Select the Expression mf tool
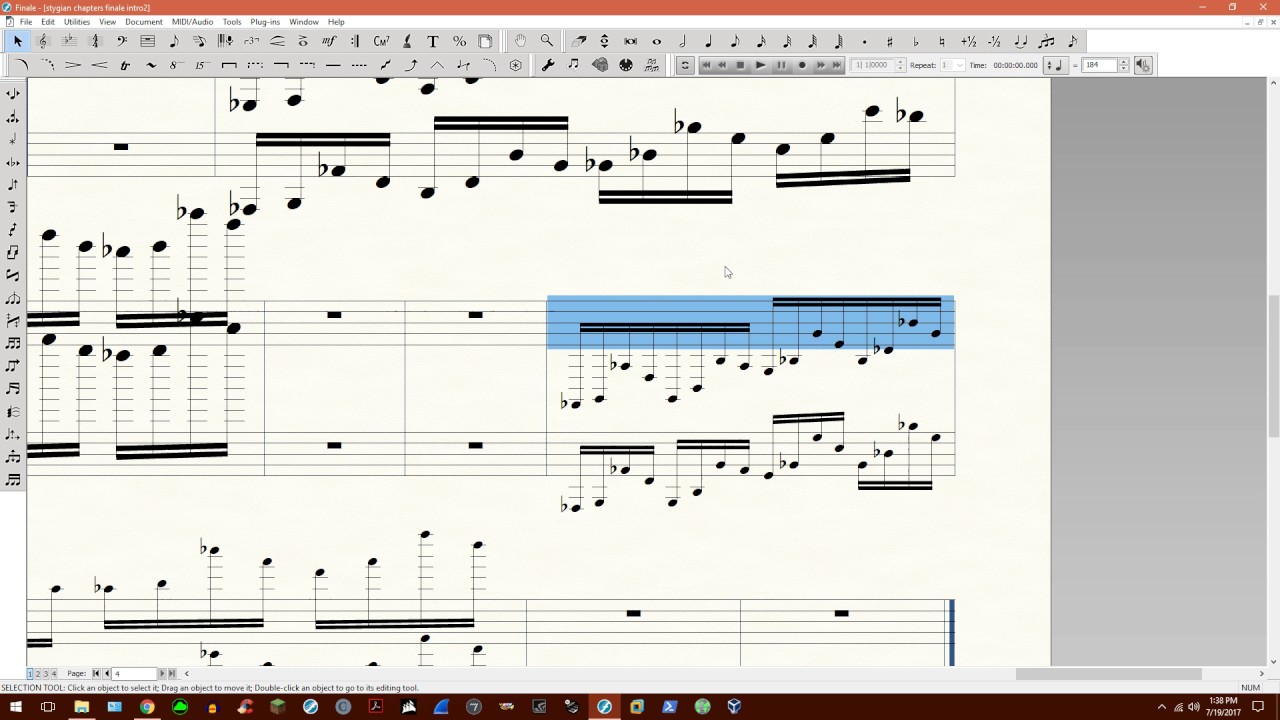This screenshot has width=1280, height=720. tap(329, 41)
